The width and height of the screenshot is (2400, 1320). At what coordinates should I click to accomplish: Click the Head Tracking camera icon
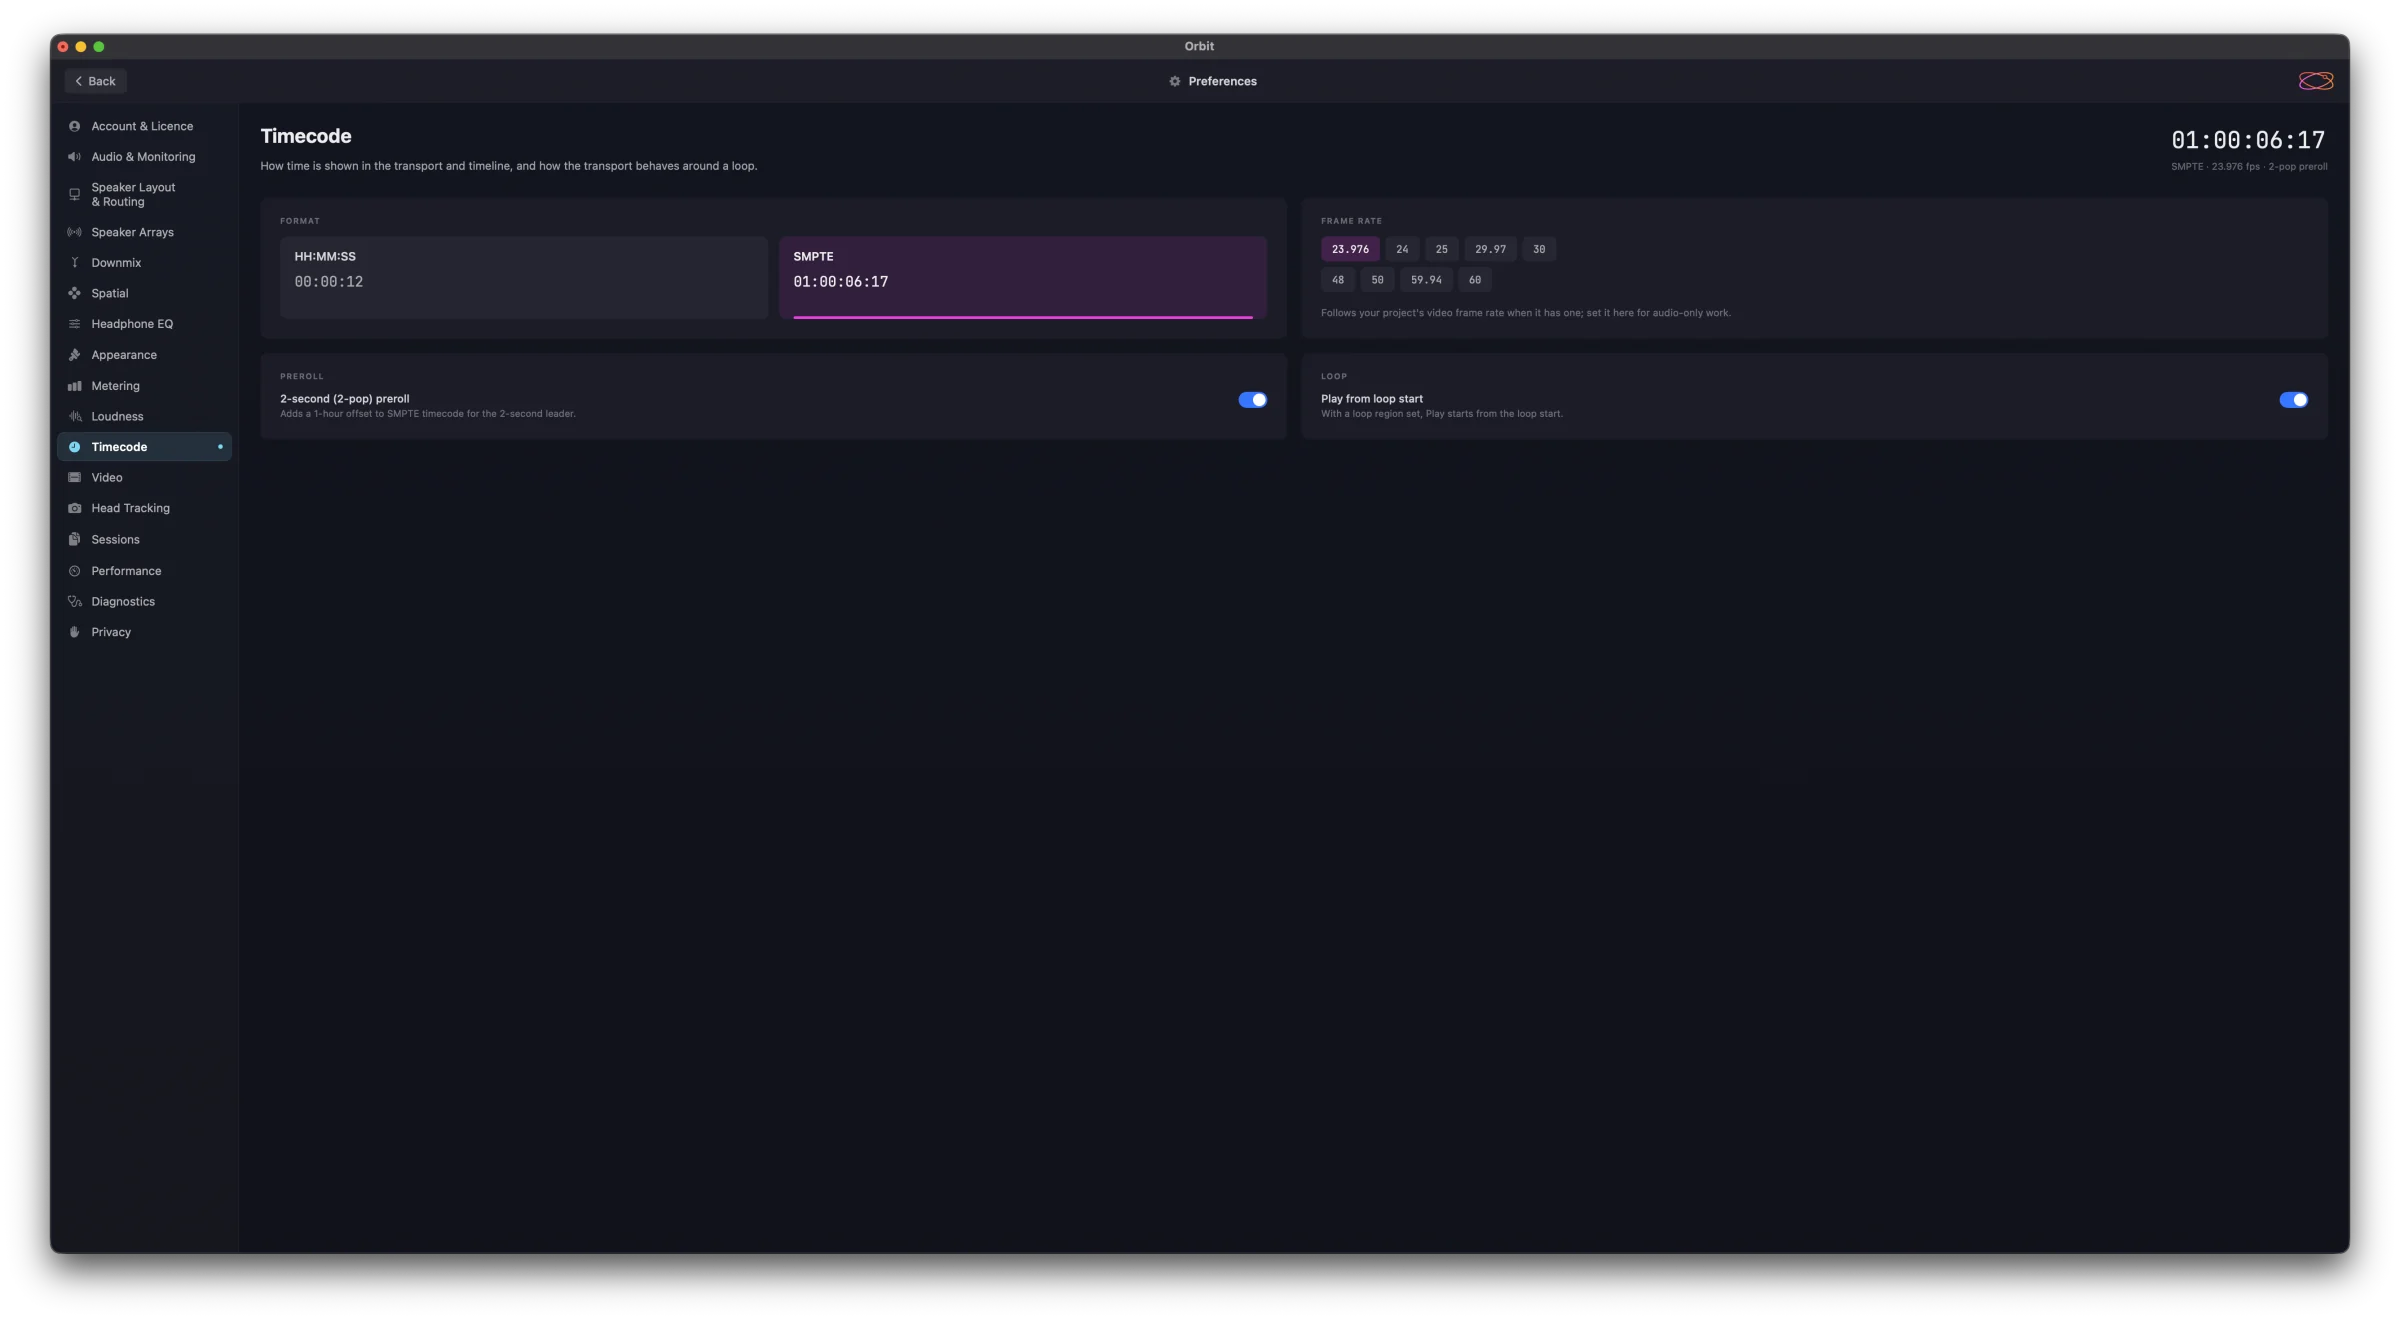pos(74,508)
